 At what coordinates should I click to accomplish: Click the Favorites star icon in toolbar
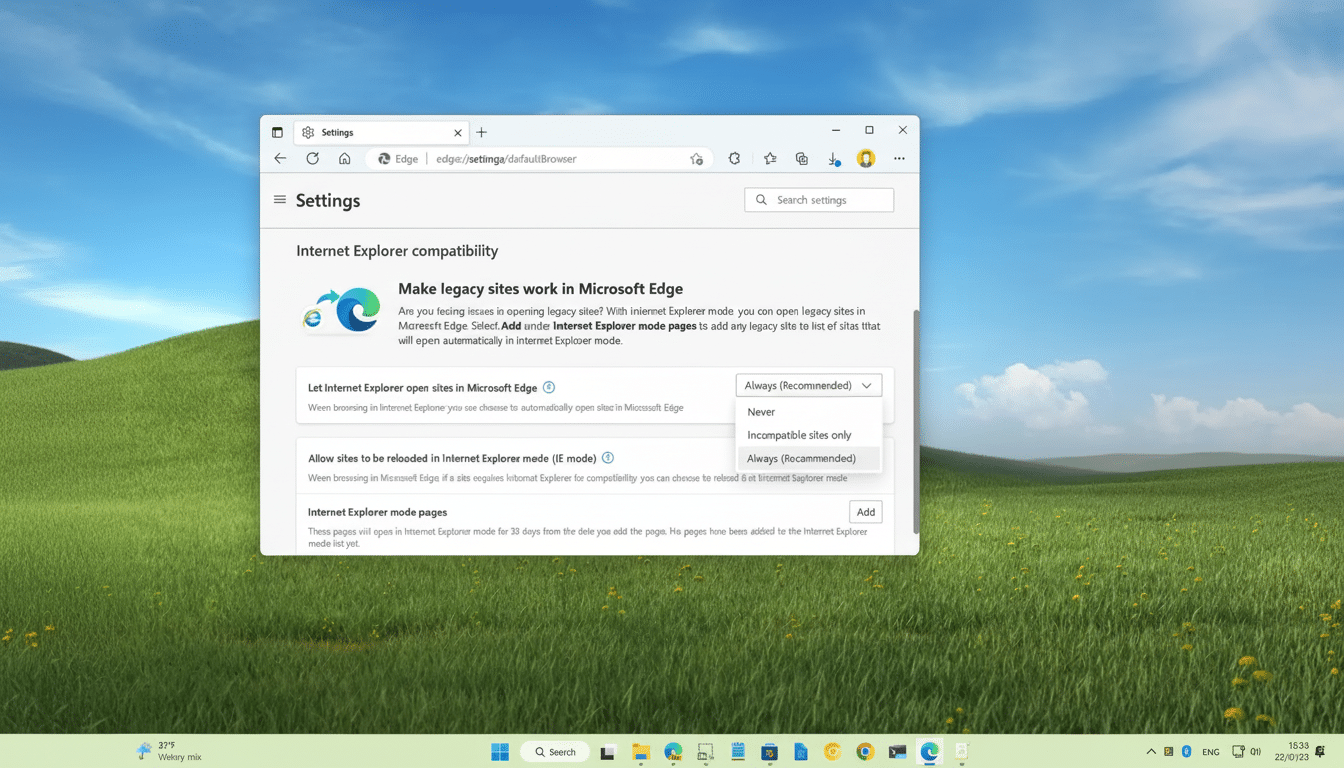click(x=769, y=158)
